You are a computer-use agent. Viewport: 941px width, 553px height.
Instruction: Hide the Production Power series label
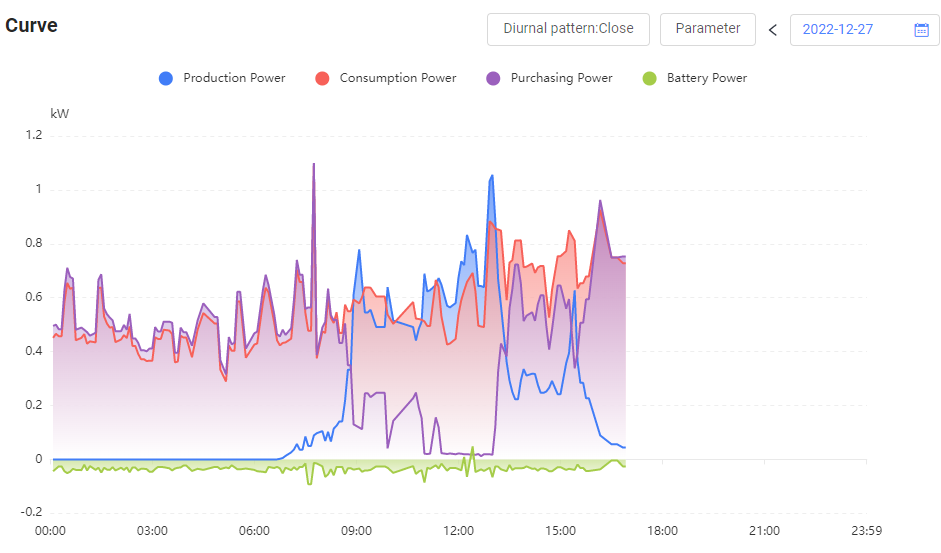(x=234, y=78)
